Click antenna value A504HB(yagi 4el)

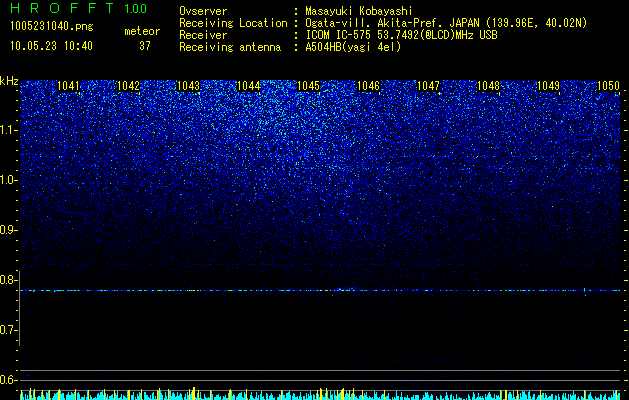(x=353, y=47)
